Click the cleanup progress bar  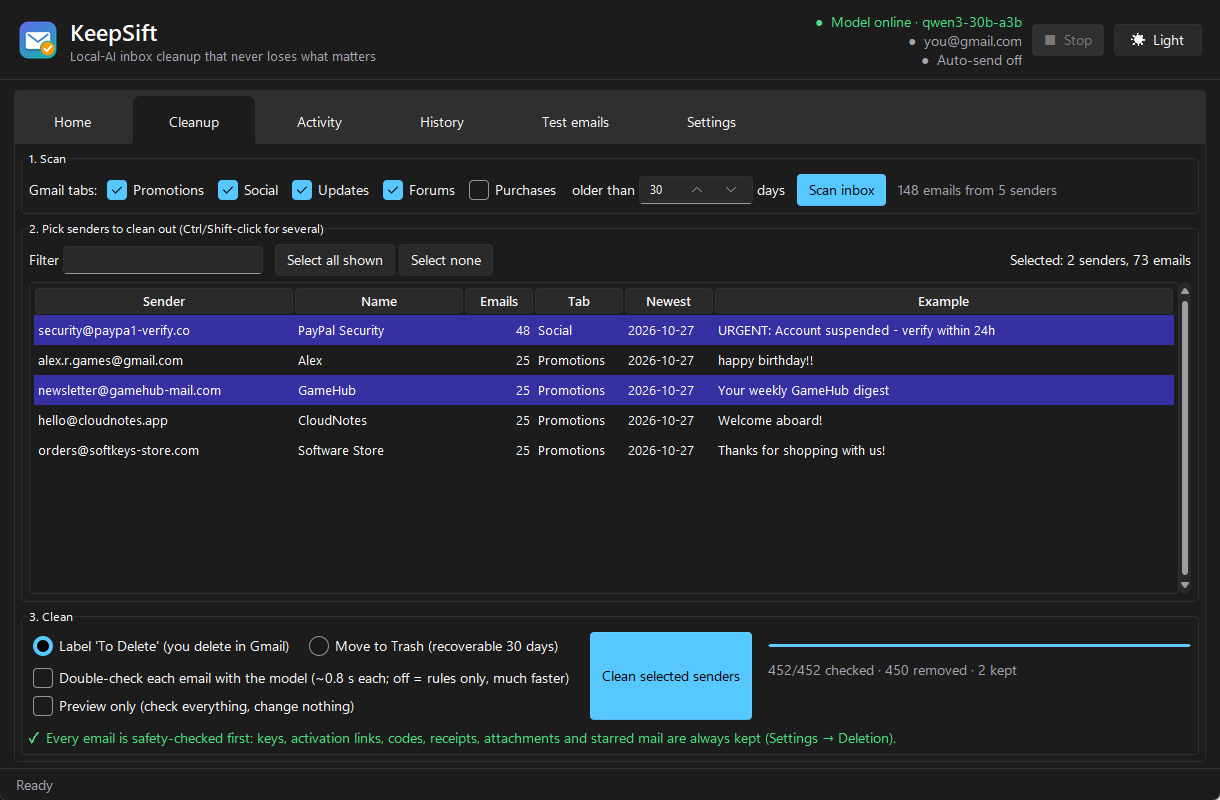979,645
